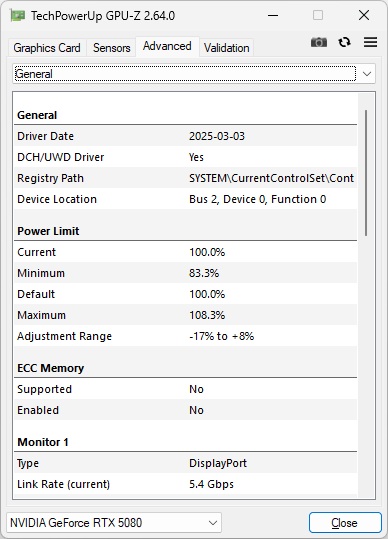The width and height of the screenshot is (388, 539).
Task: Switch to the Sensors tab
Action: point(112,48)
